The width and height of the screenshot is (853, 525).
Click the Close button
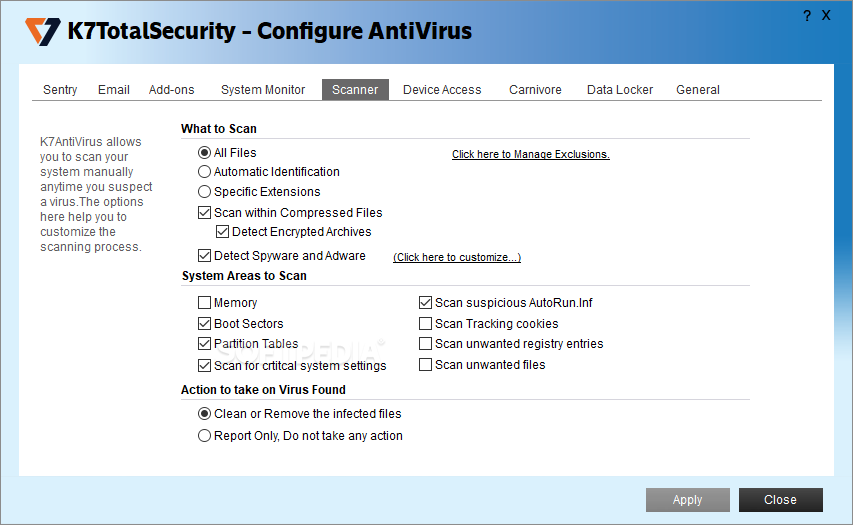780,499
